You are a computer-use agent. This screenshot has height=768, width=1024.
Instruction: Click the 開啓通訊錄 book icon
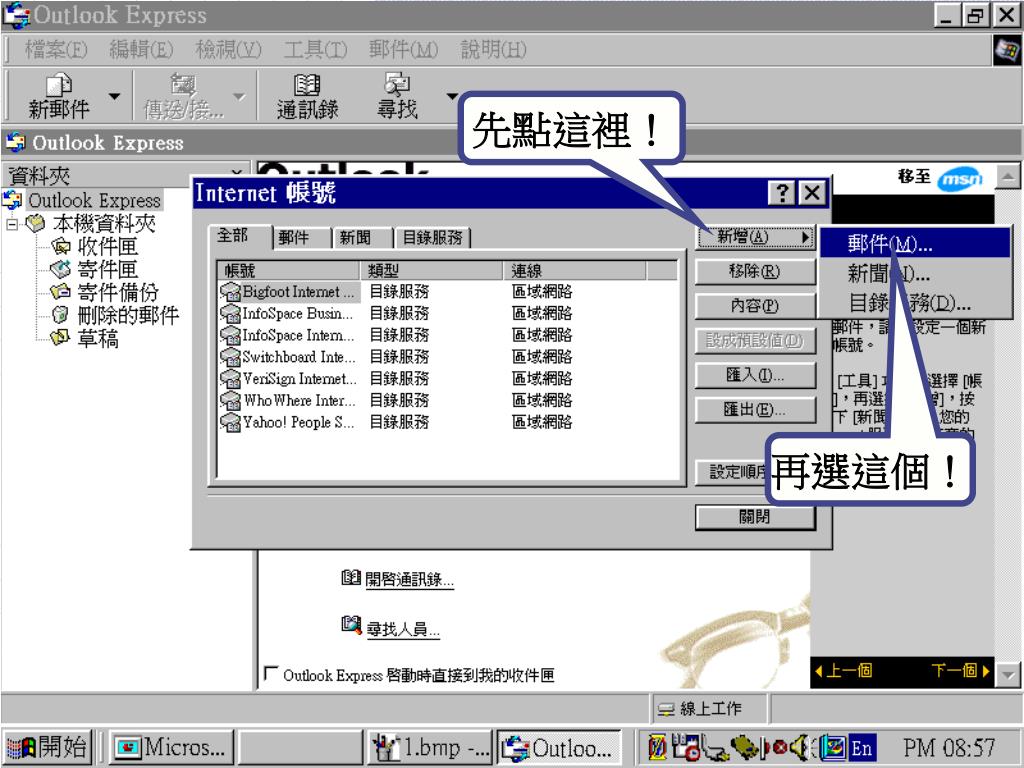(351, 577)
